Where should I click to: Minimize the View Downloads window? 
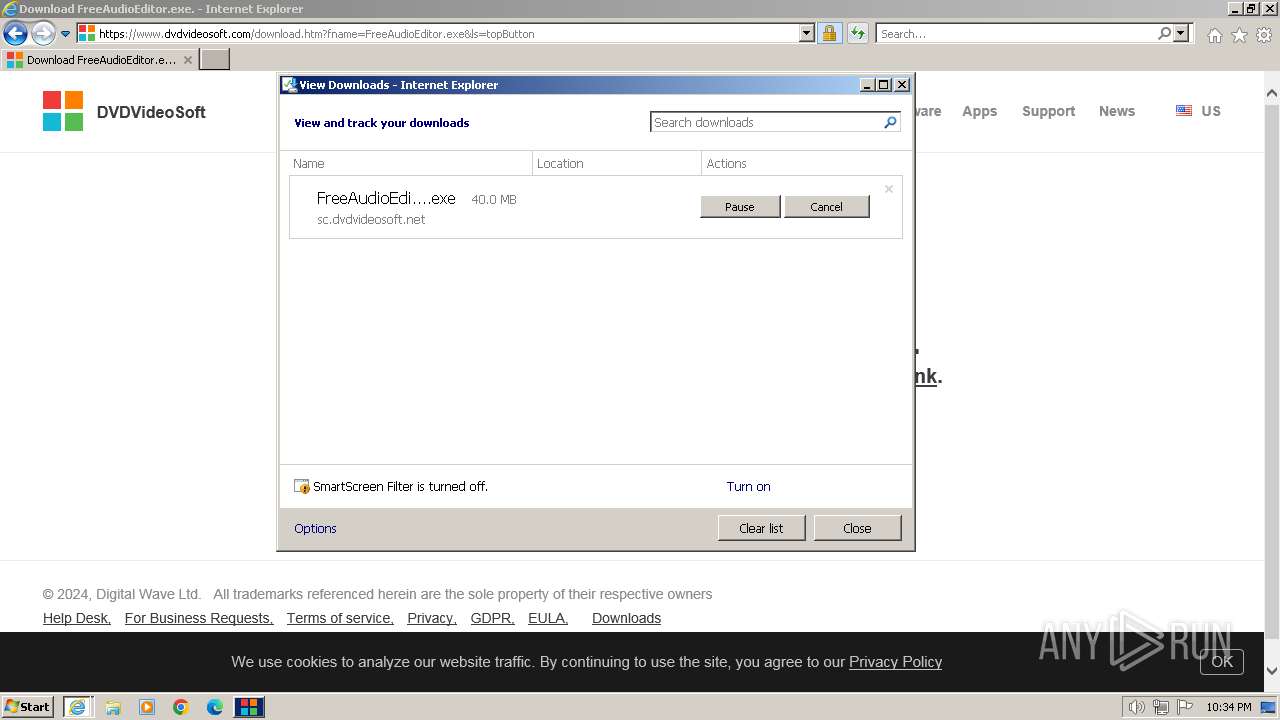867,85
